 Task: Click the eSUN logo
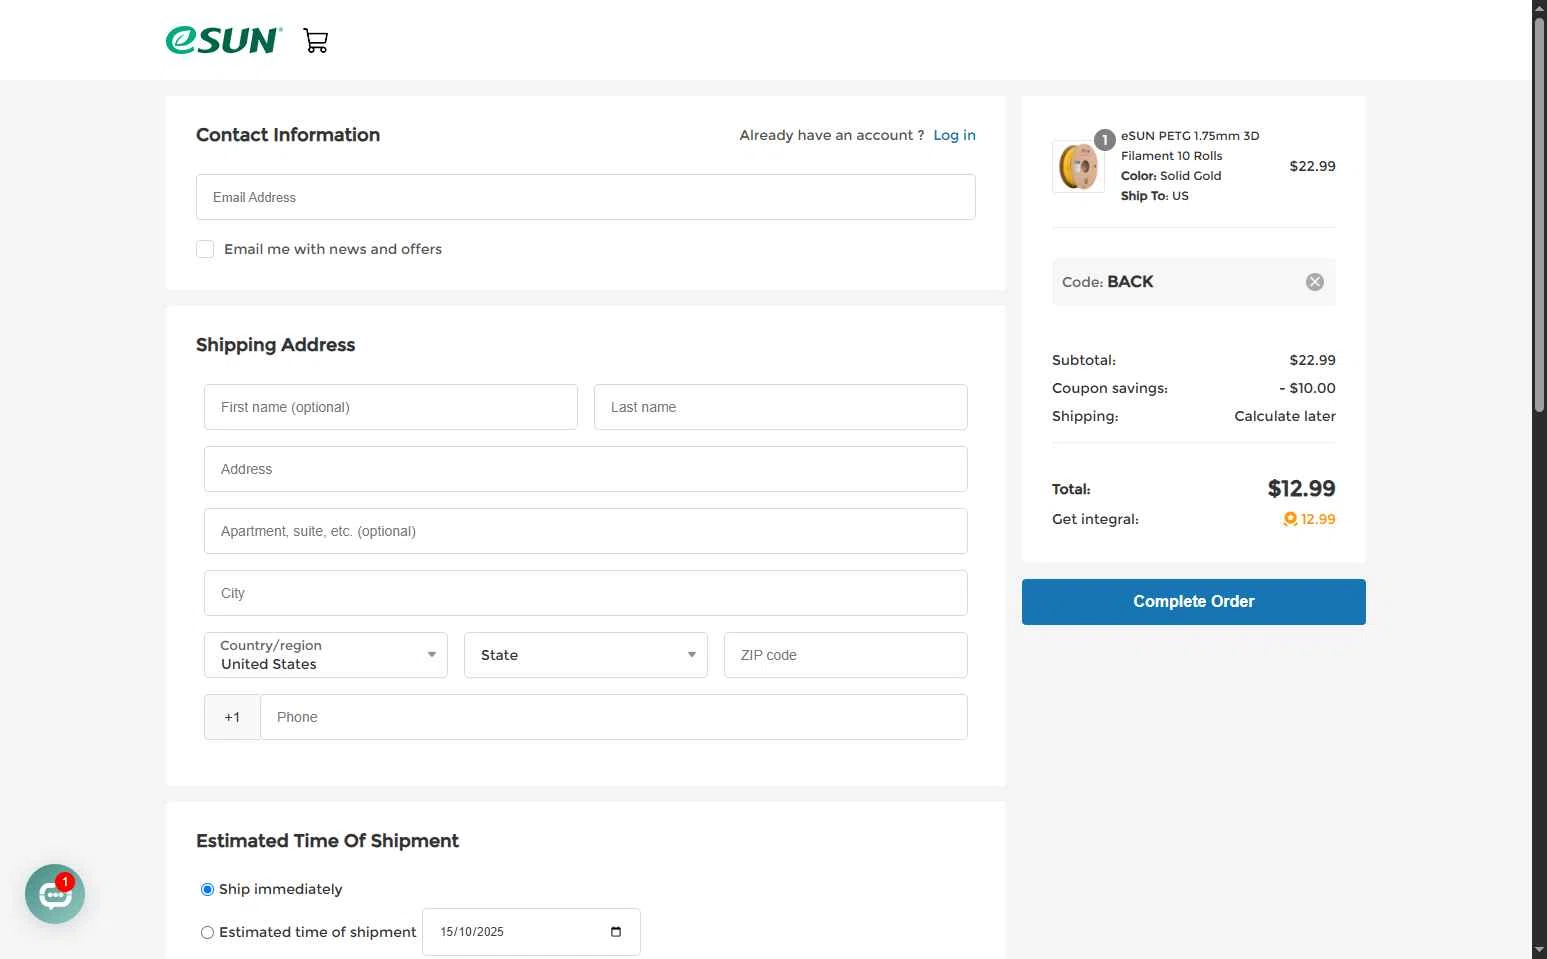tap(224, 40)
